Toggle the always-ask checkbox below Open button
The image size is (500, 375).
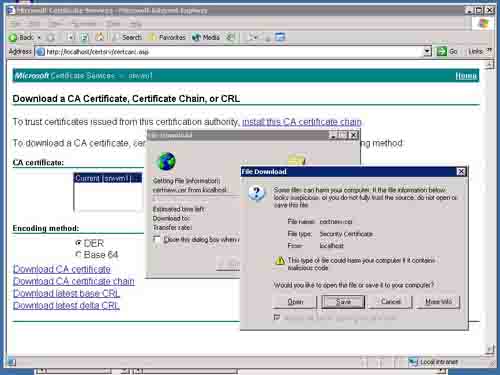pos(277,317)
